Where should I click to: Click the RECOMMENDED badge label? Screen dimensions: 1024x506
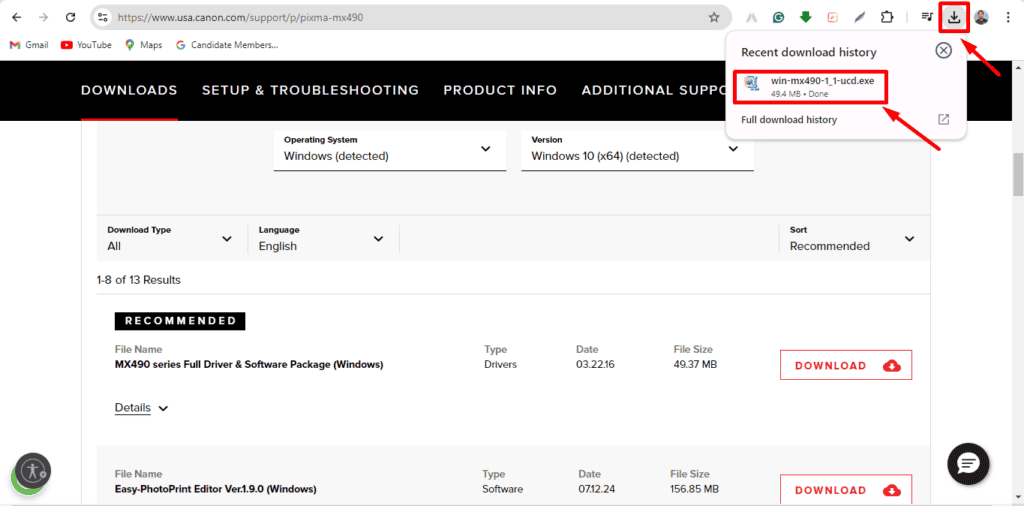[180, 321]
